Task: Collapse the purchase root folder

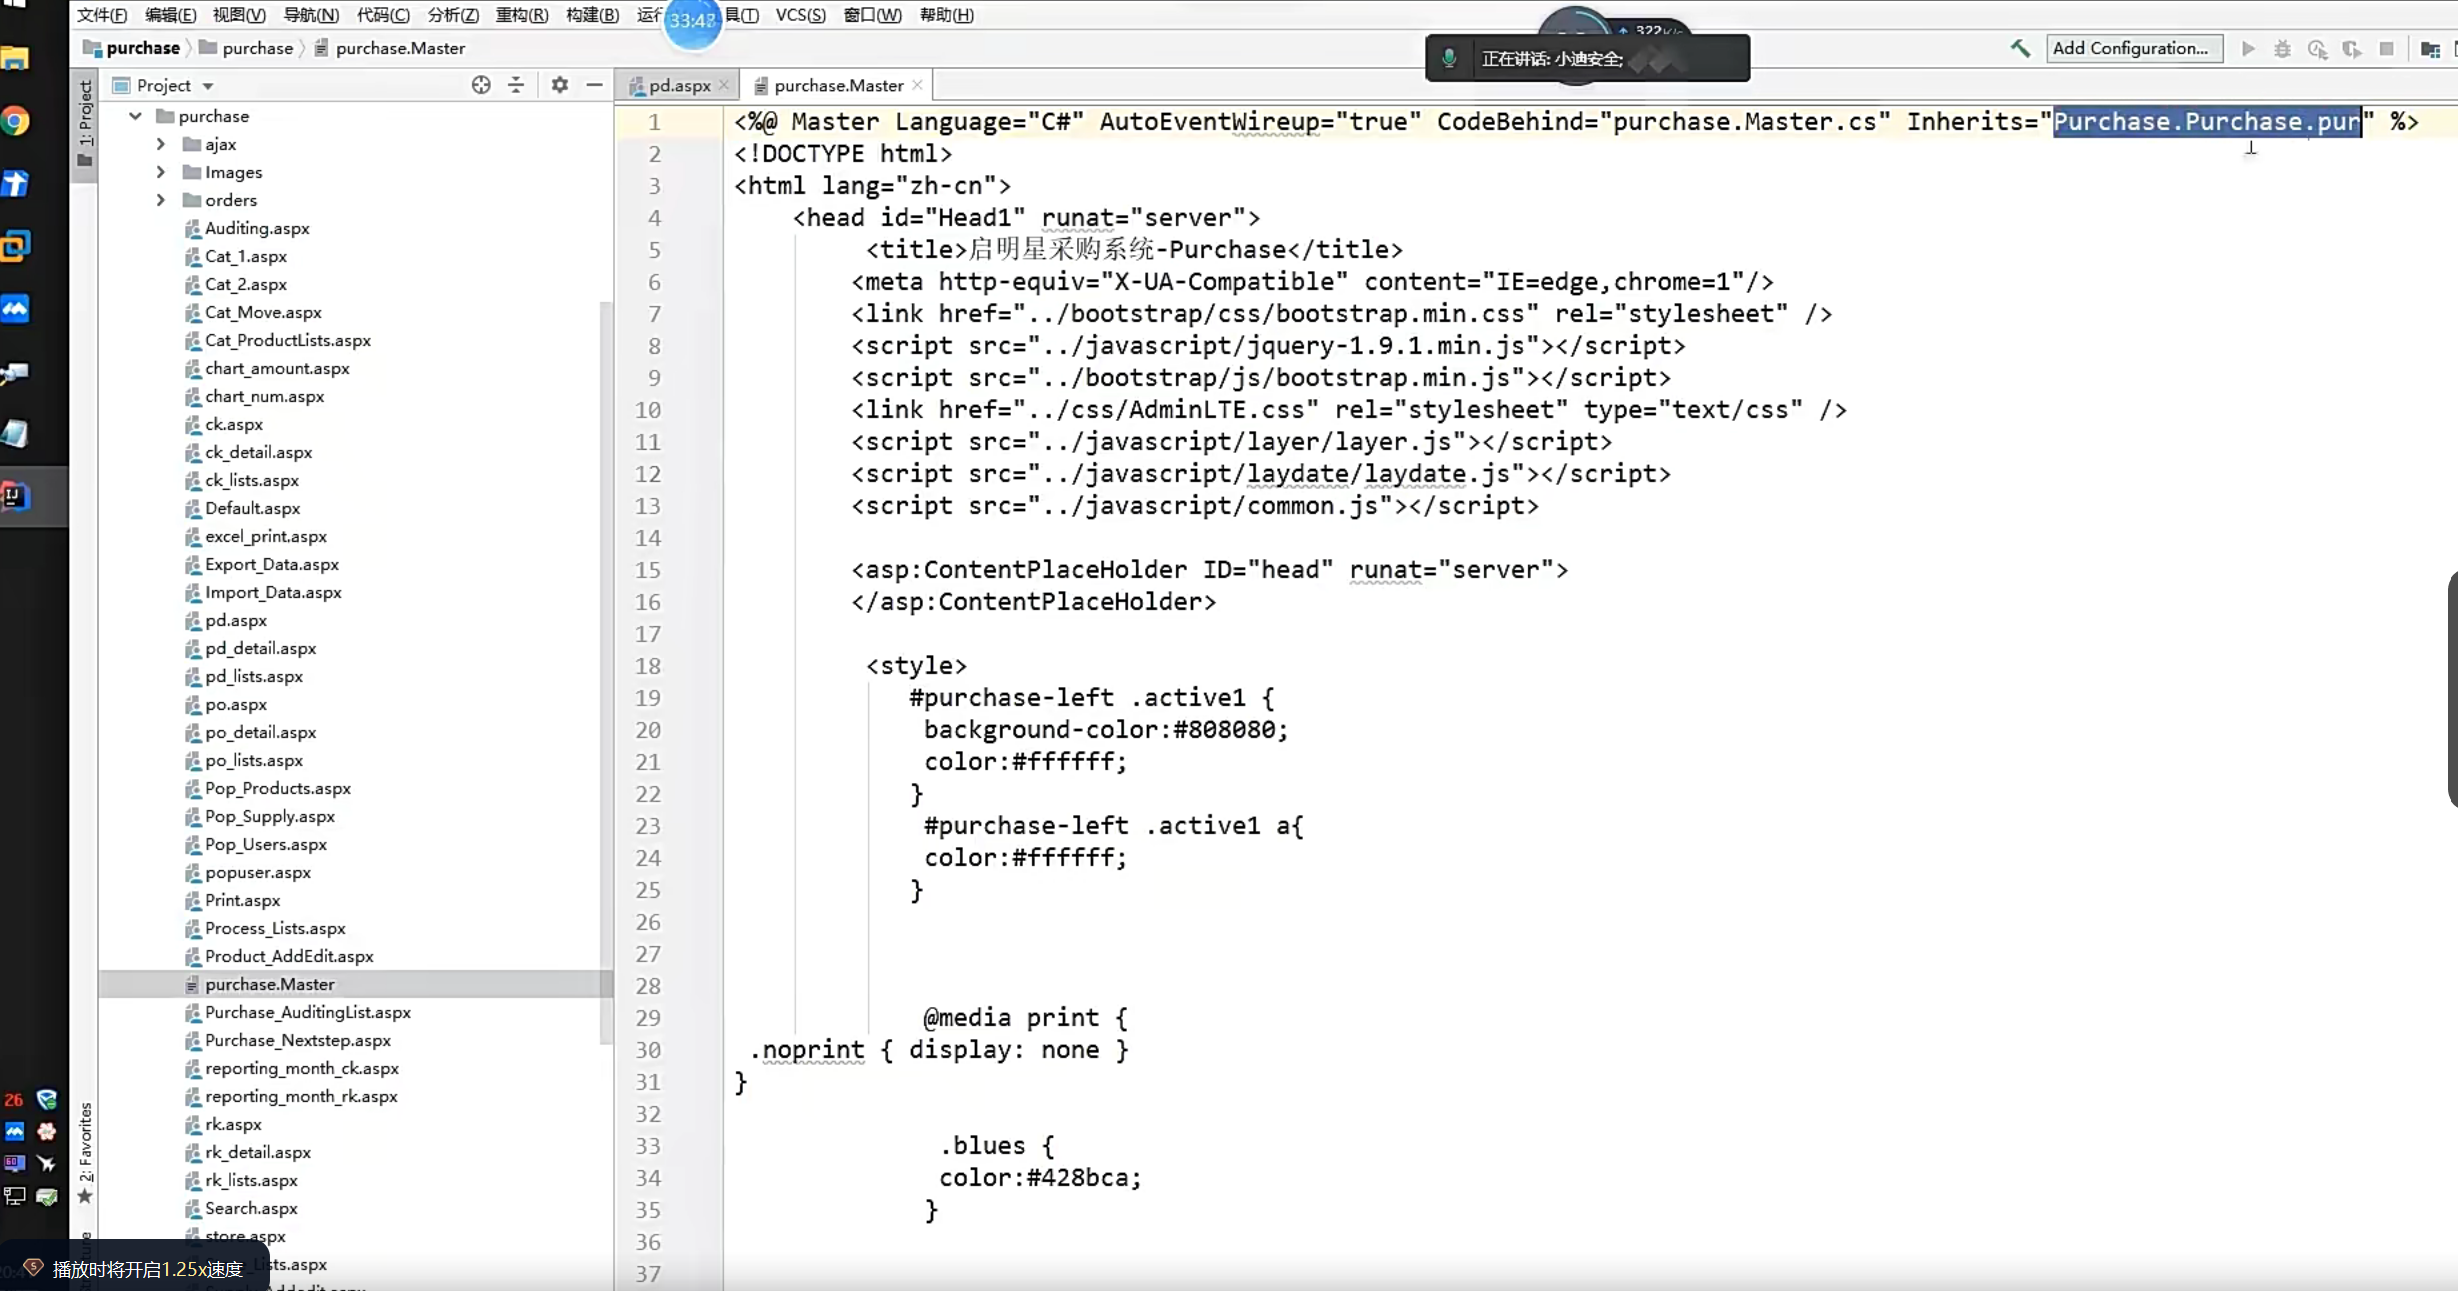Action: click(x=135, y=116)
